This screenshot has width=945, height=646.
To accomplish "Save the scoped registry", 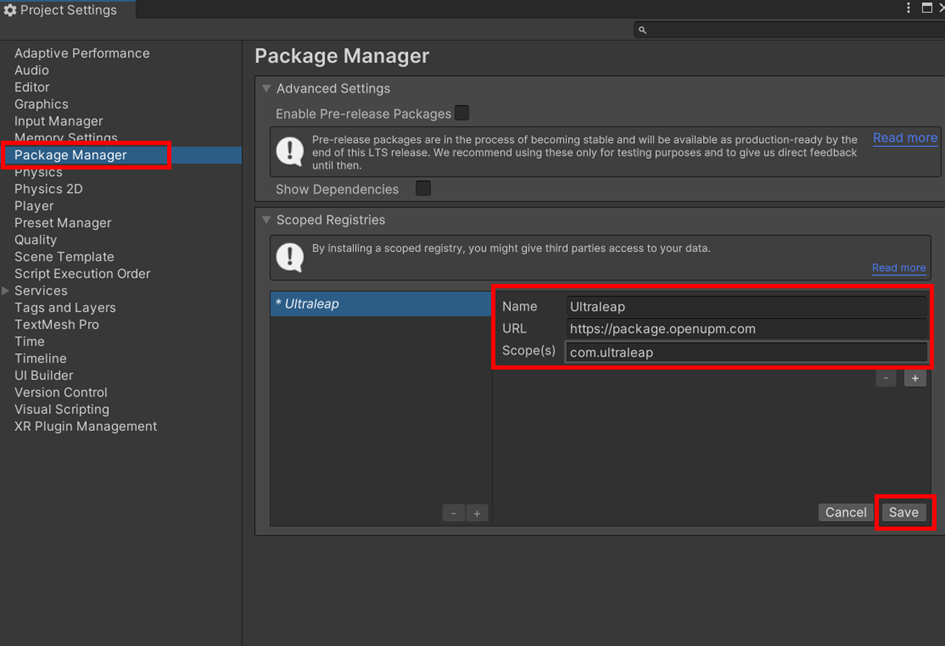I will [903, 512].
